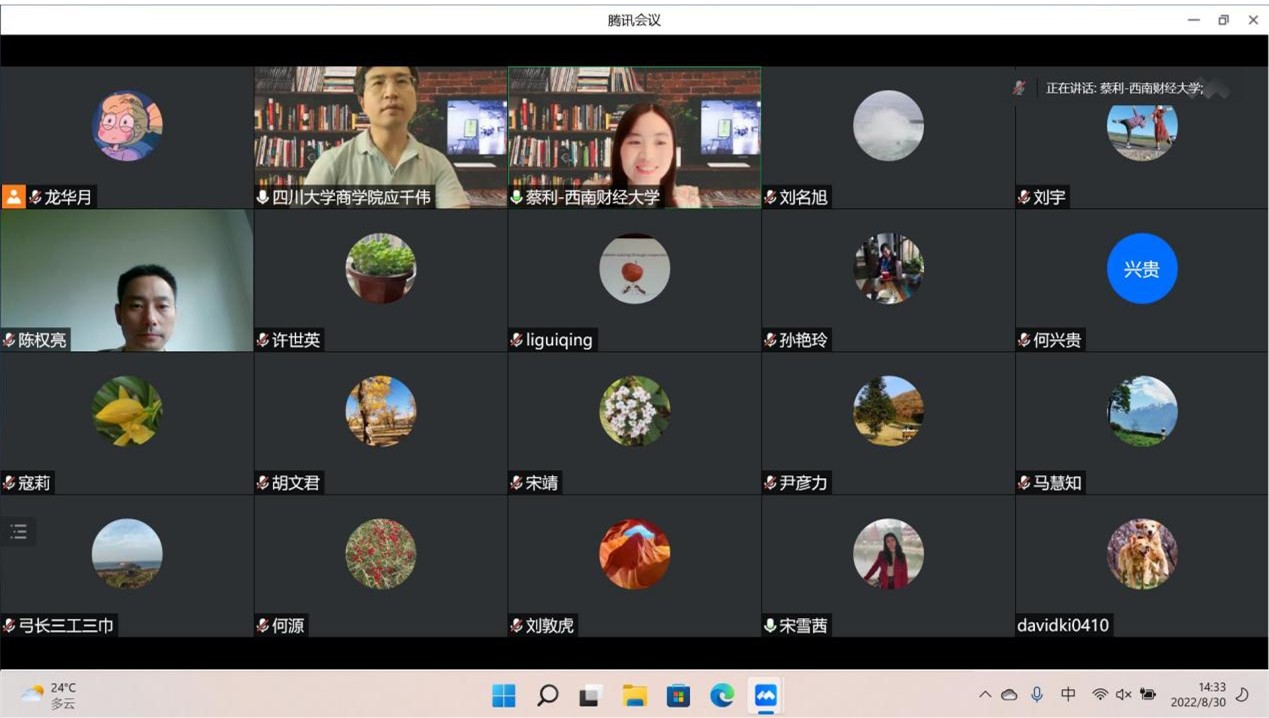Open the Tencent Meeting taskbar icon
Viewport: 1269px width, 718px height.
(x=766, y=695)
